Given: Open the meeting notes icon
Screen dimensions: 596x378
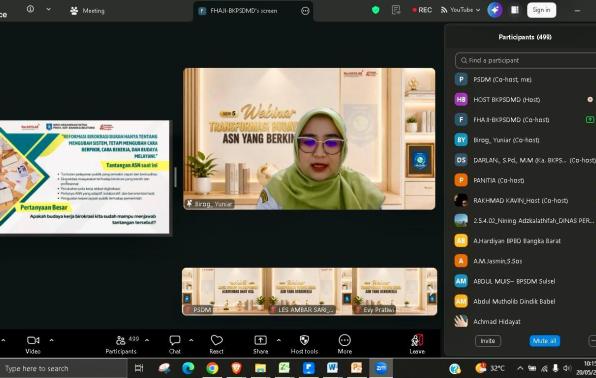Looking at the screenshot, I should point(396,10).
